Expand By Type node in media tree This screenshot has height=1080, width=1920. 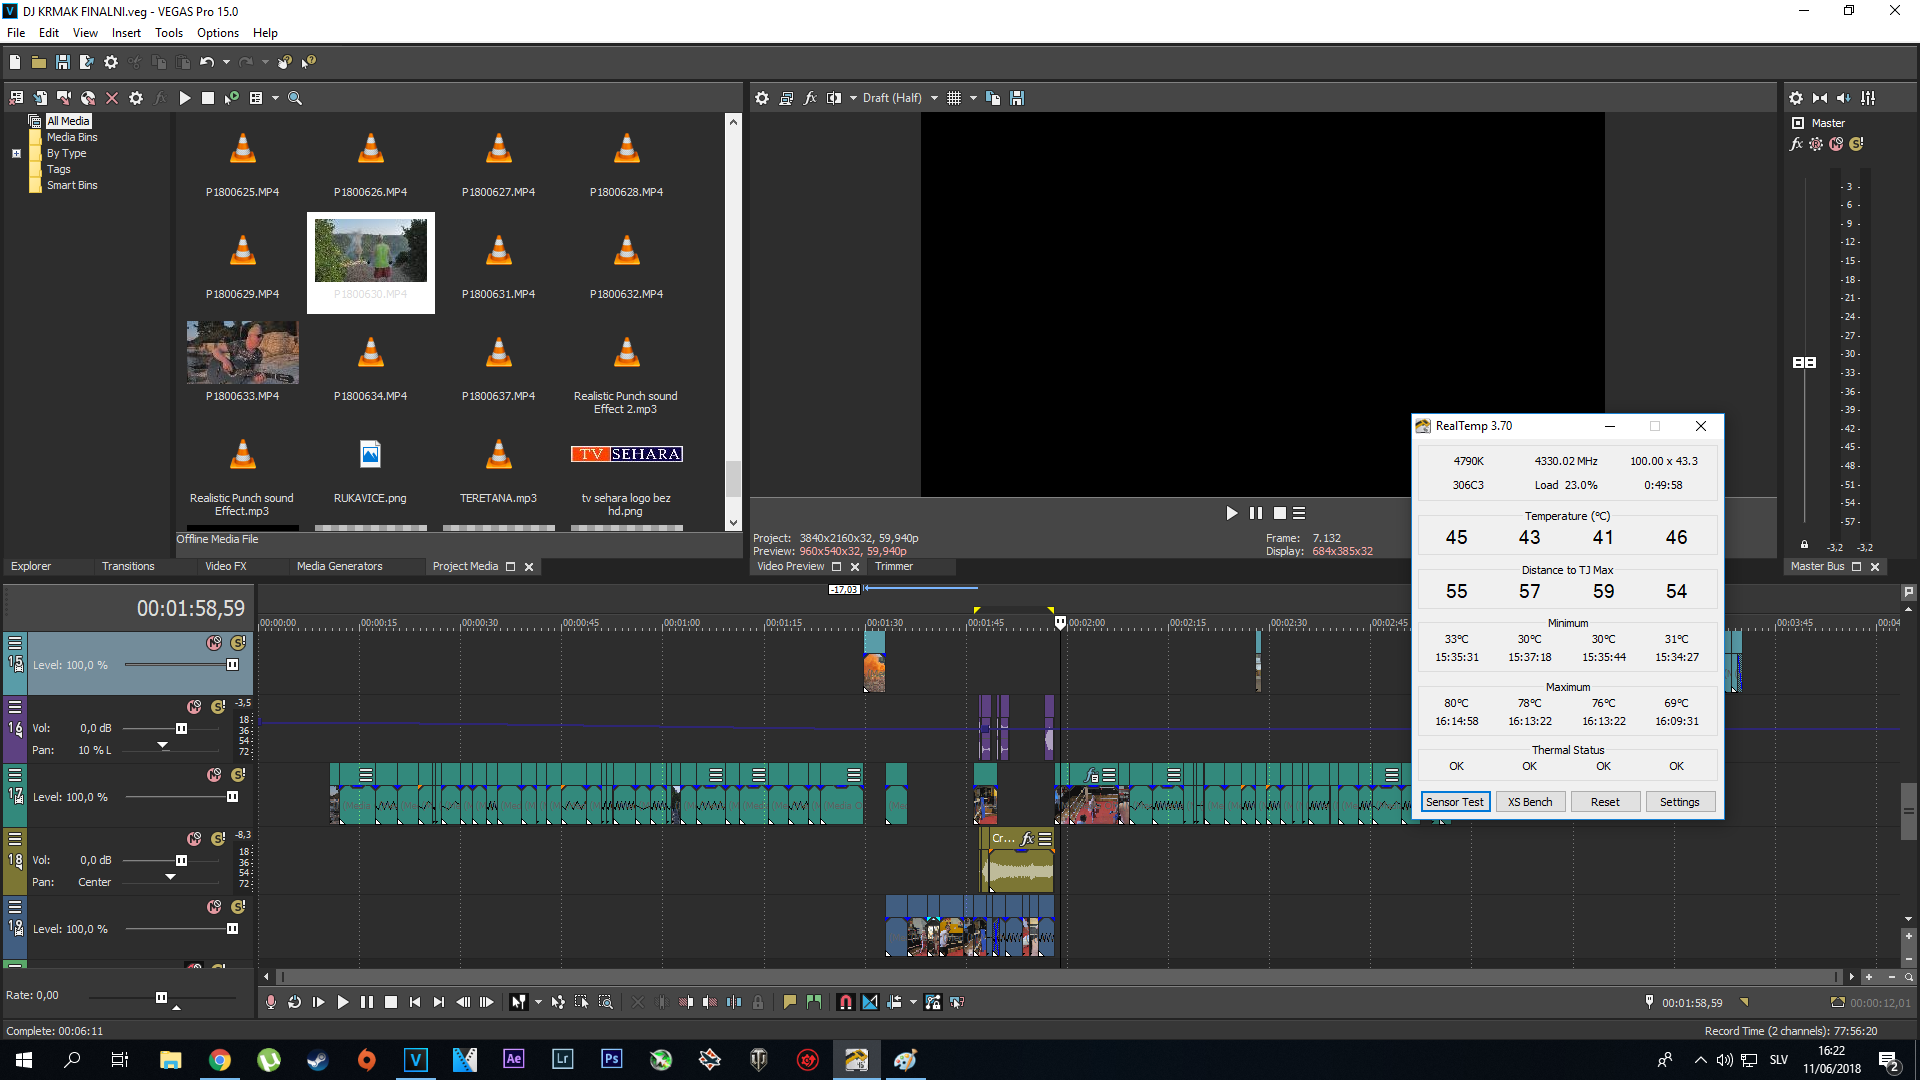pos(16,154)
